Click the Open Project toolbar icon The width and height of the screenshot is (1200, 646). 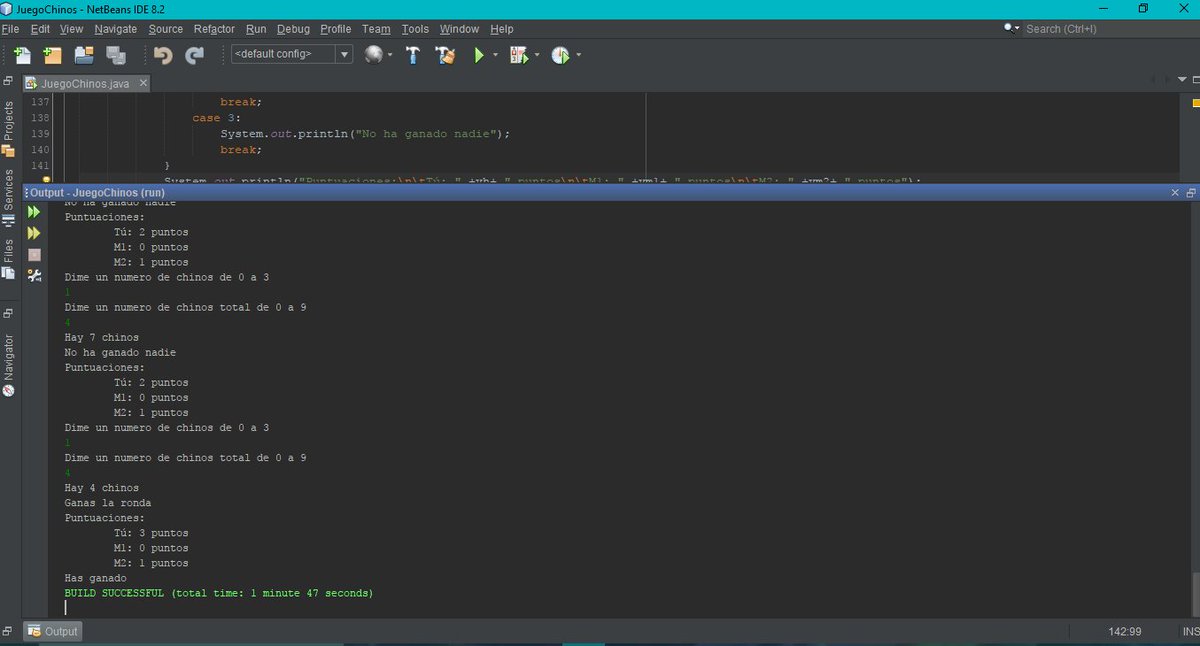[x=84, y=55]
